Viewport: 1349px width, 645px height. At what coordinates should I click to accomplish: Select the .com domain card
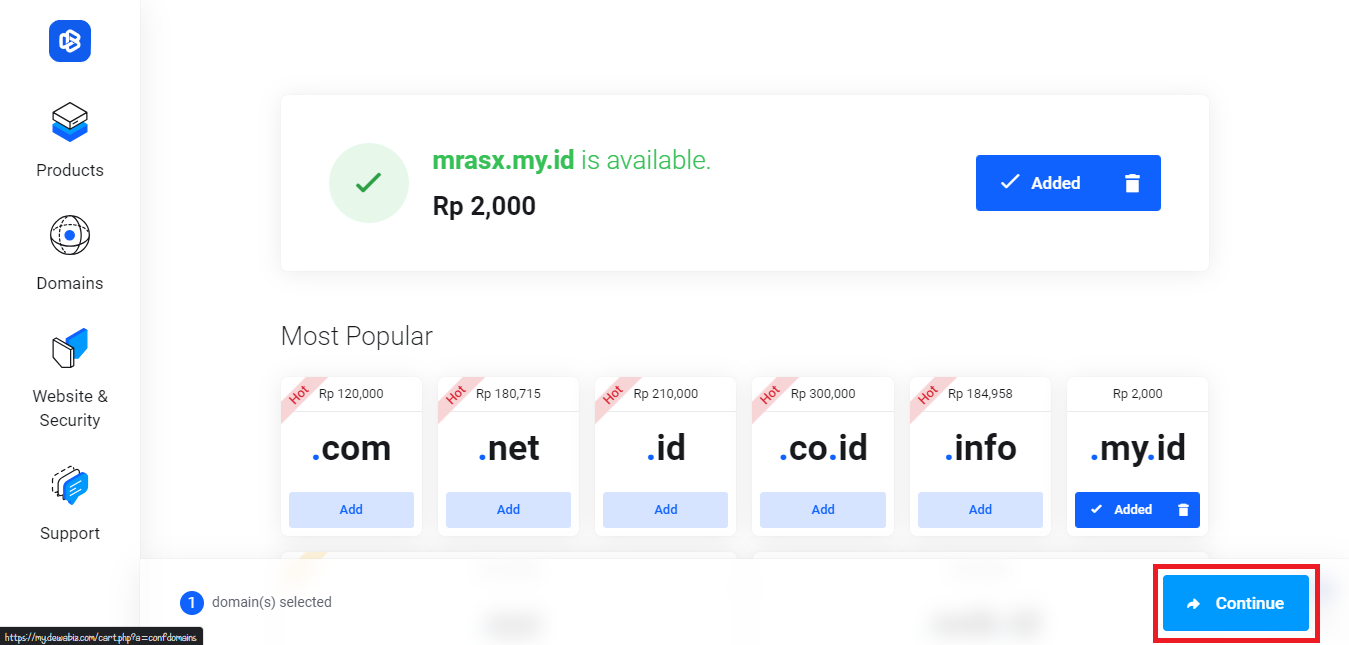tap(351, 456)
